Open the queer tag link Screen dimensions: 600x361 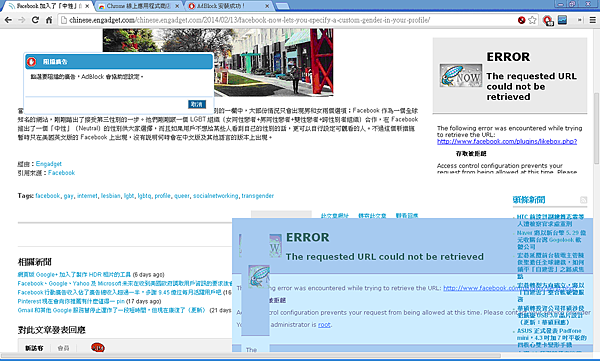click(182, 196)
